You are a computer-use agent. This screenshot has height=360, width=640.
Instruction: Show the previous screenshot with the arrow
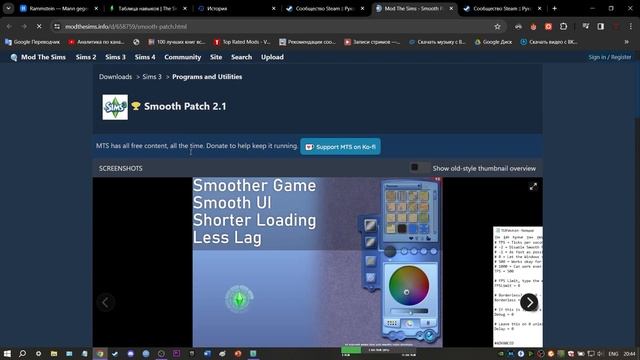click(x=106, y=302)
